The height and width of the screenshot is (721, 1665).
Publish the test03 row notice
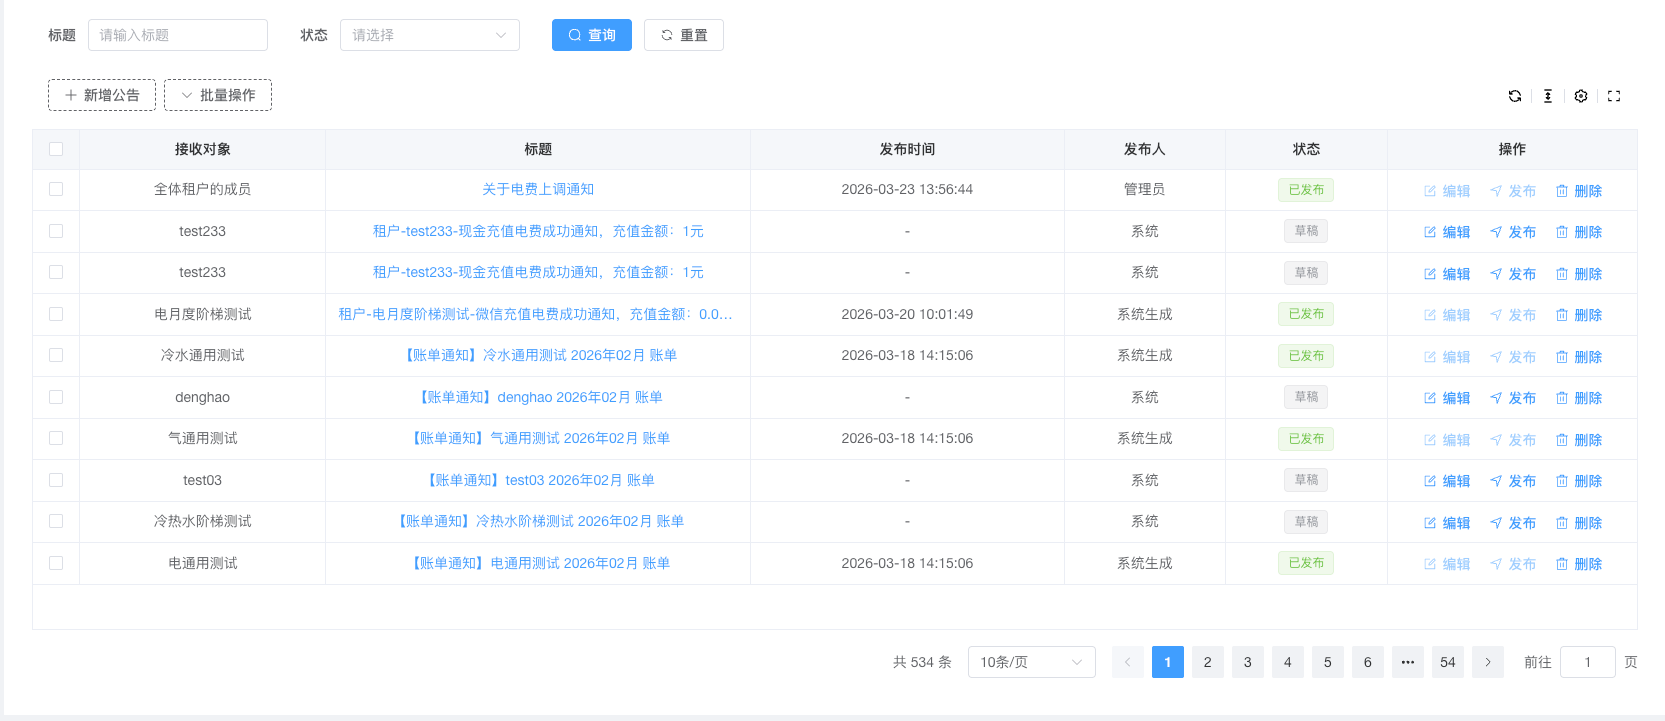click(x=1513, y=481)
